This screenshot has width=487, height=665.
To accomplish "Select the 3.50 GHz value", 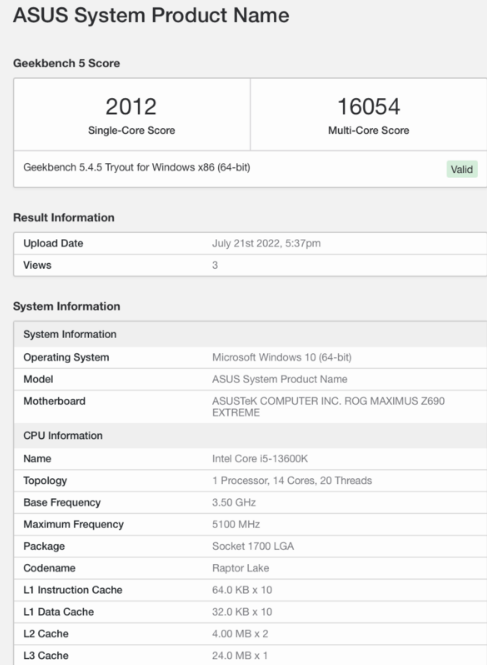I will click(234, 503).
